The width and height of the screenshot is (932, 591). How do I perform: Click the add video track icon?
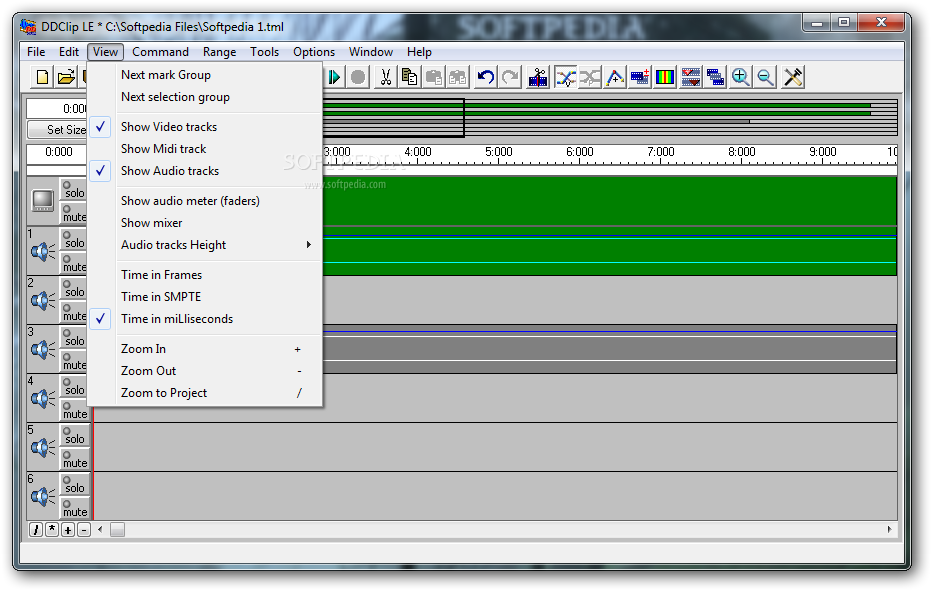[x=640, y=77]
